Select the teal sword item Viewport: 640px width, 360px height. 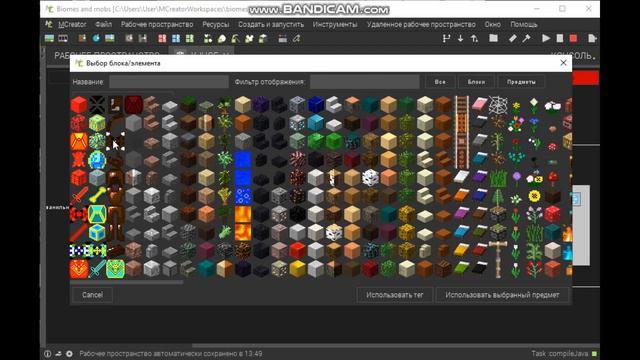point(97,269)
